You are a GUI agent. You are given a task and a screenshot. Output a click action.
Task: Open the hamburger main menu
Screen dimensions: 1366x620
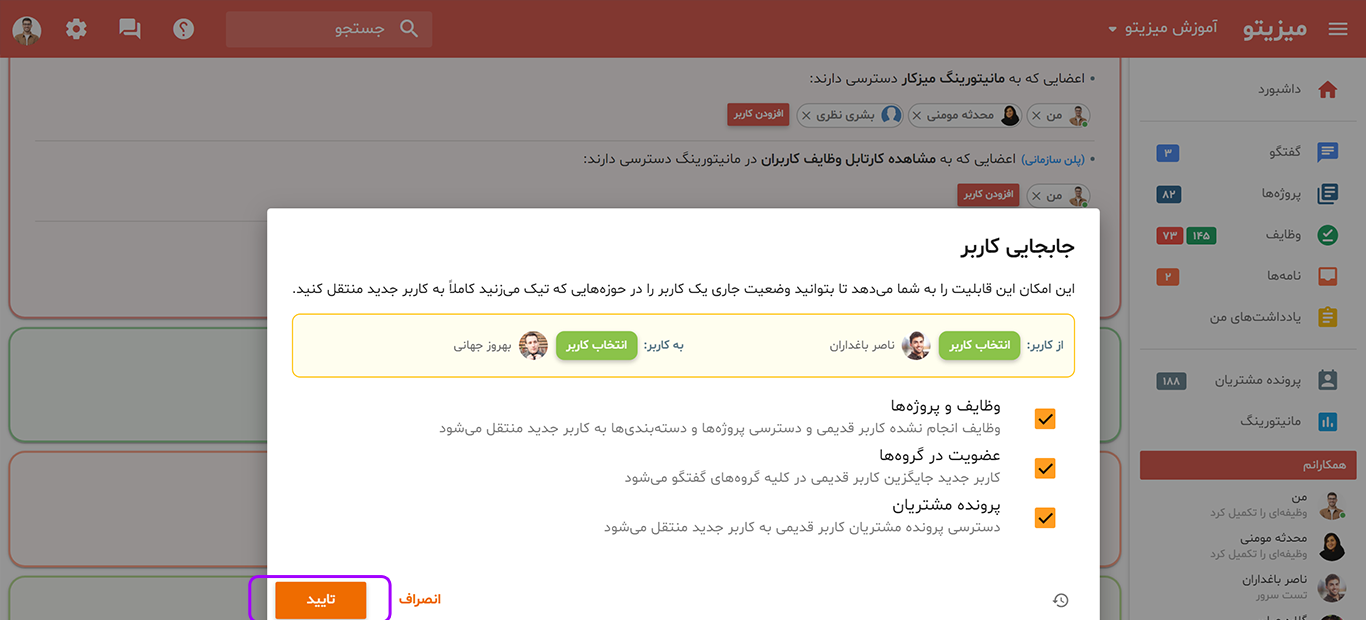(x=1338, y=29)
